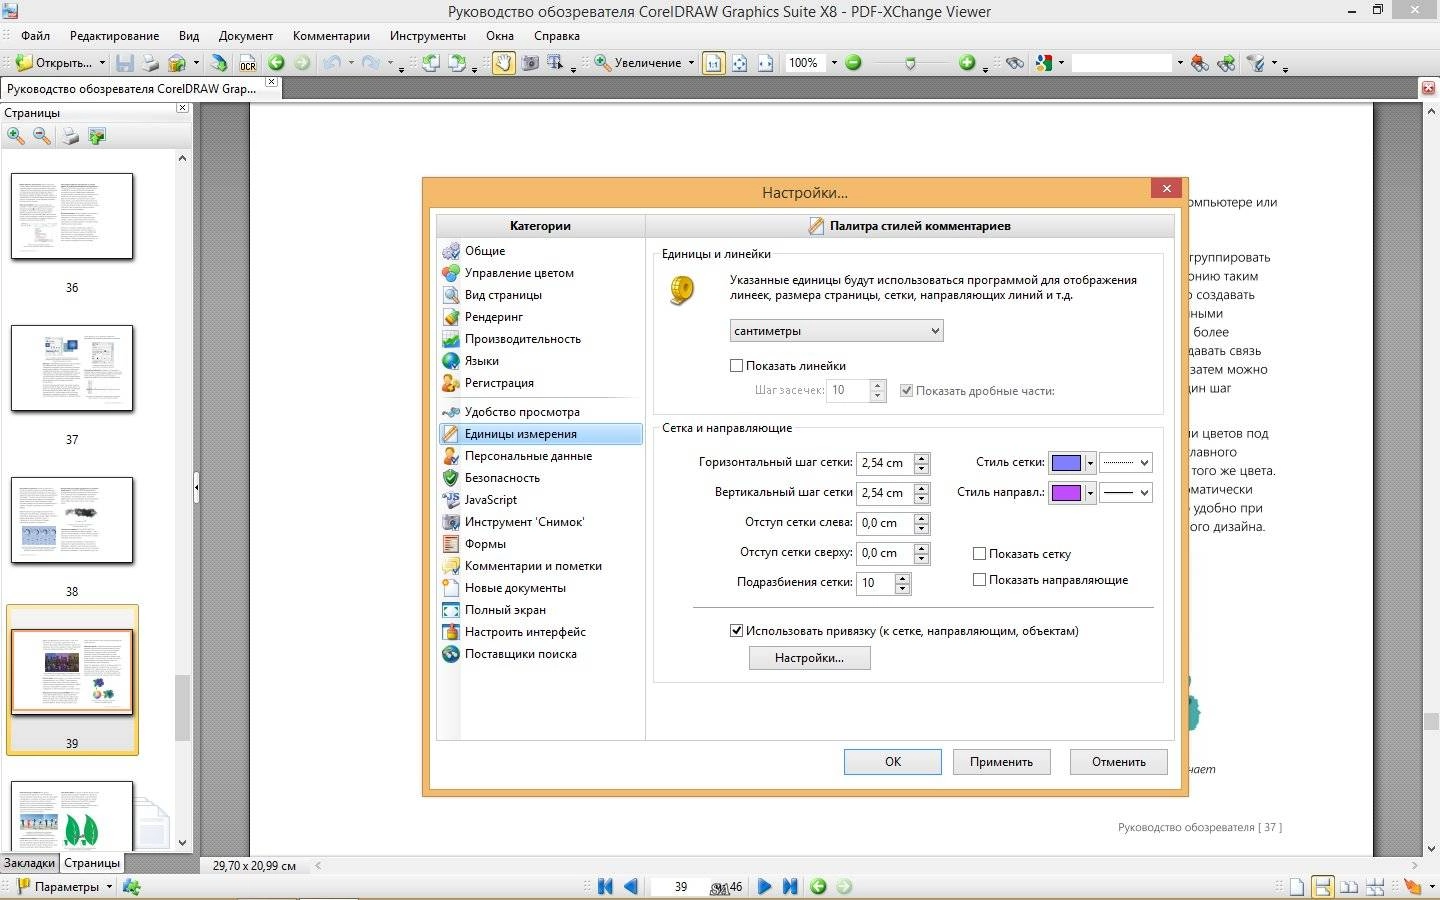Click the zoom slider handle in toolbar
Viewport: 1440px width, 900px height.
[909, 63]
